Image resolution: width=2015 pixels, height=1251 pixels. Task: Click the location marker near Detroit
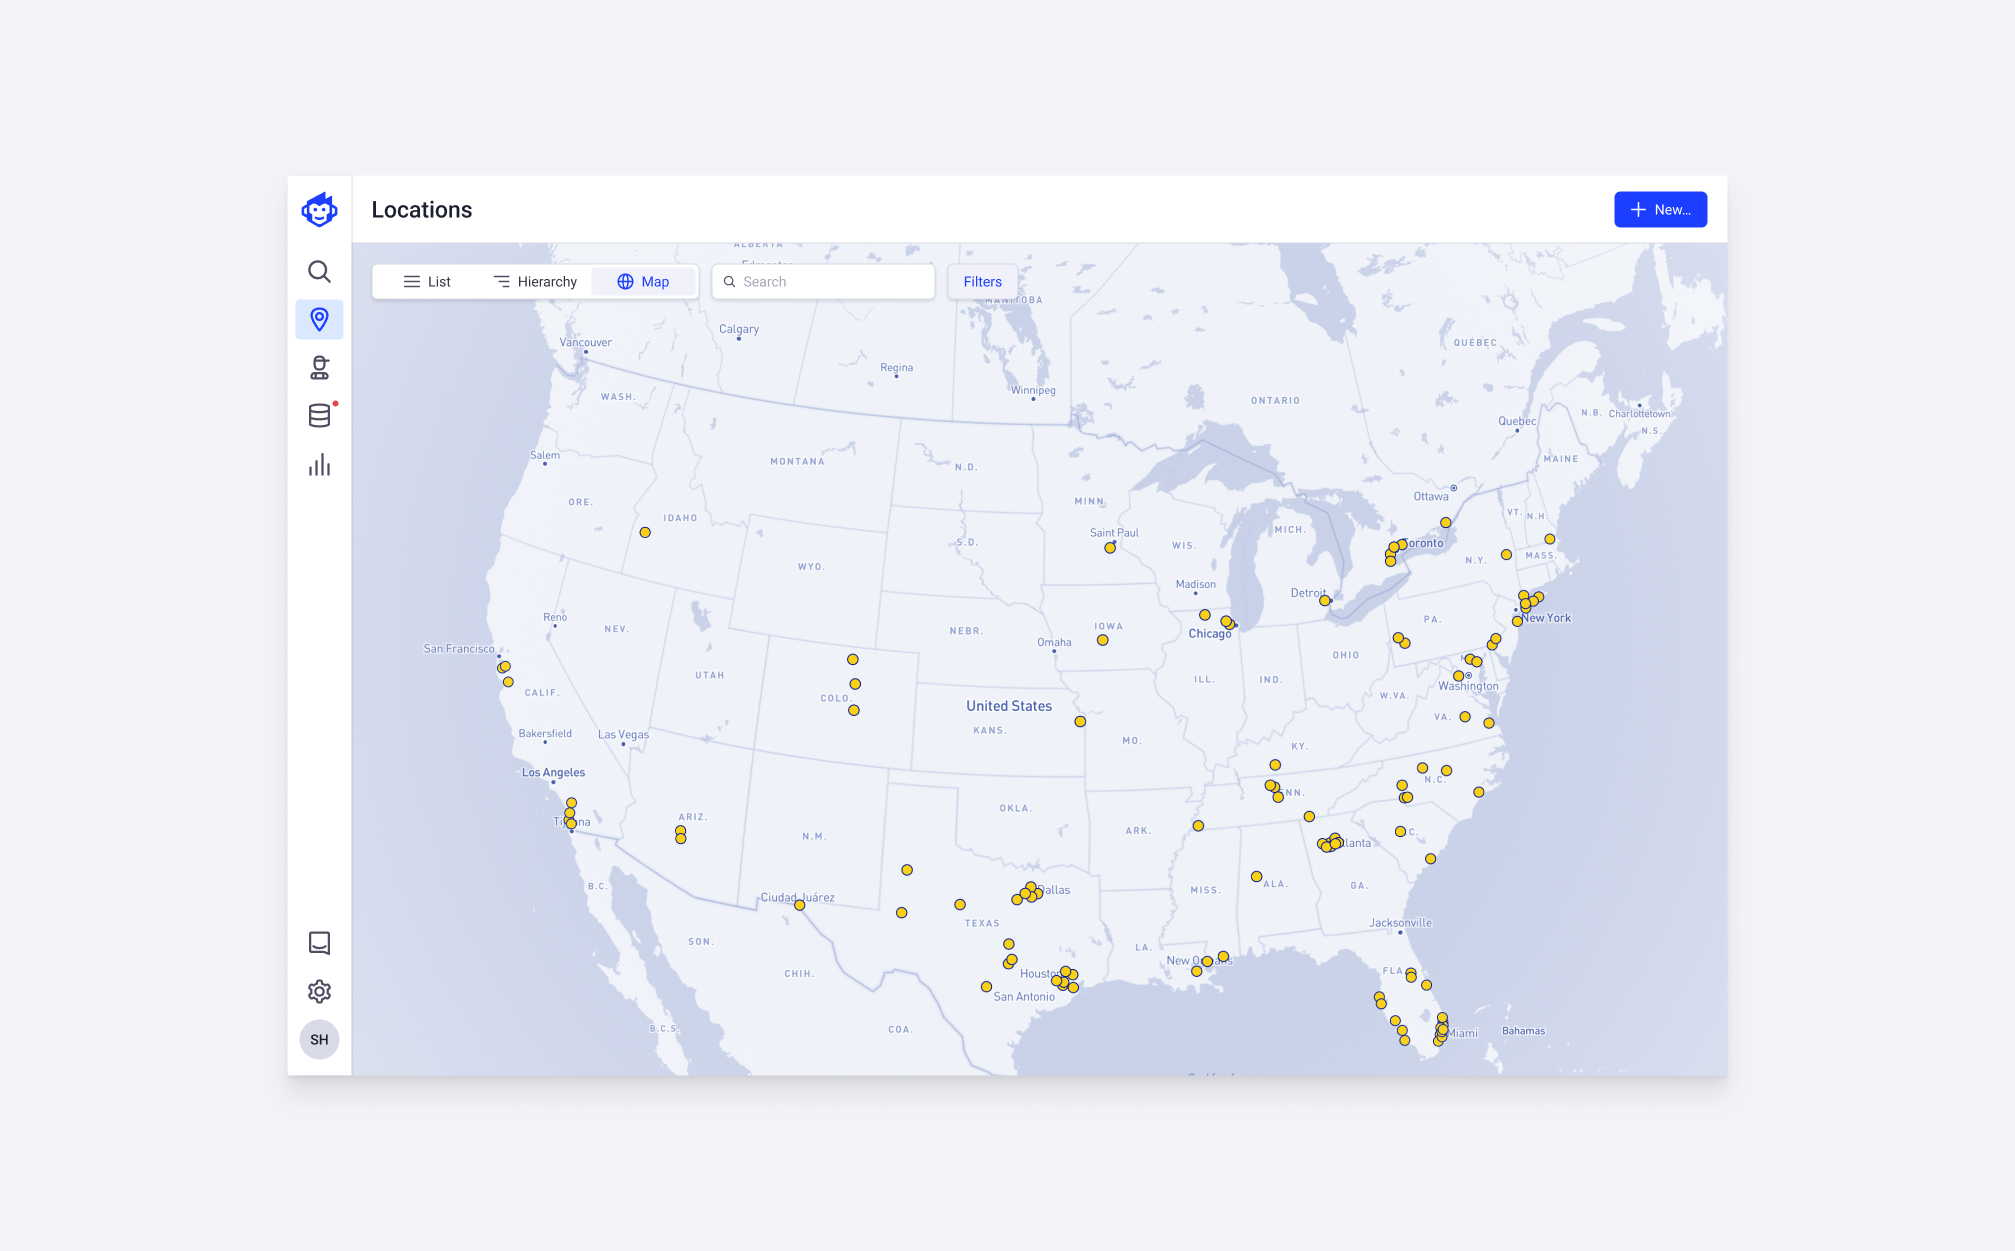click(x=1325, y=601)
